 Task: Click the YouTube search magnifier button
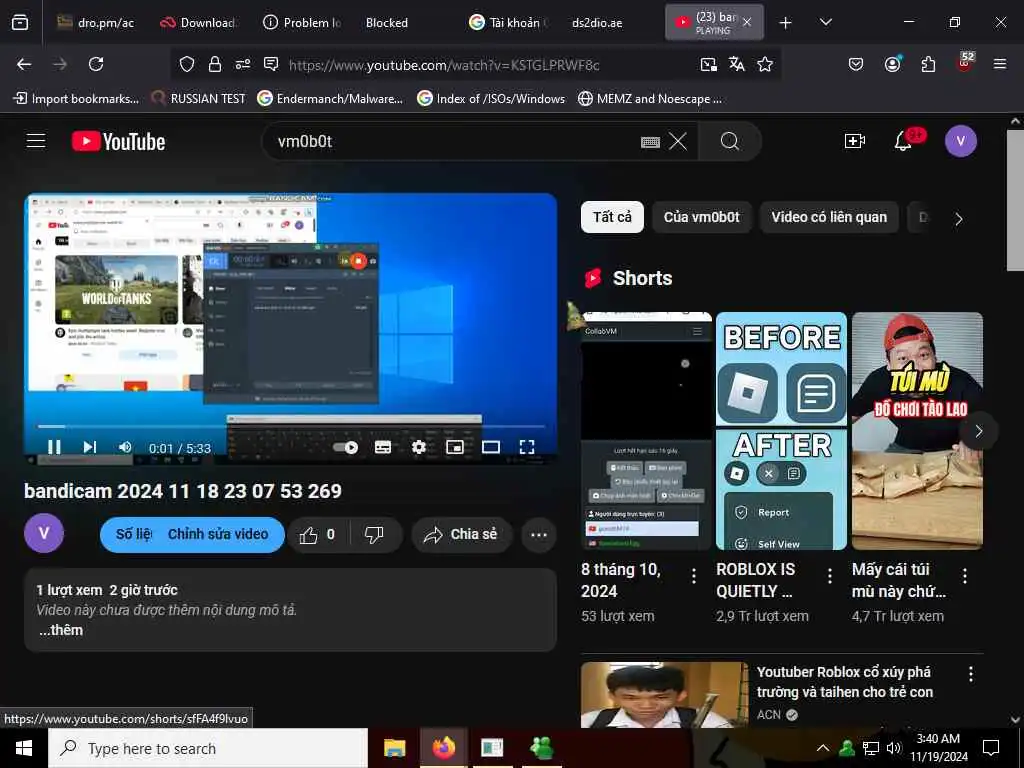coord(730,141)
